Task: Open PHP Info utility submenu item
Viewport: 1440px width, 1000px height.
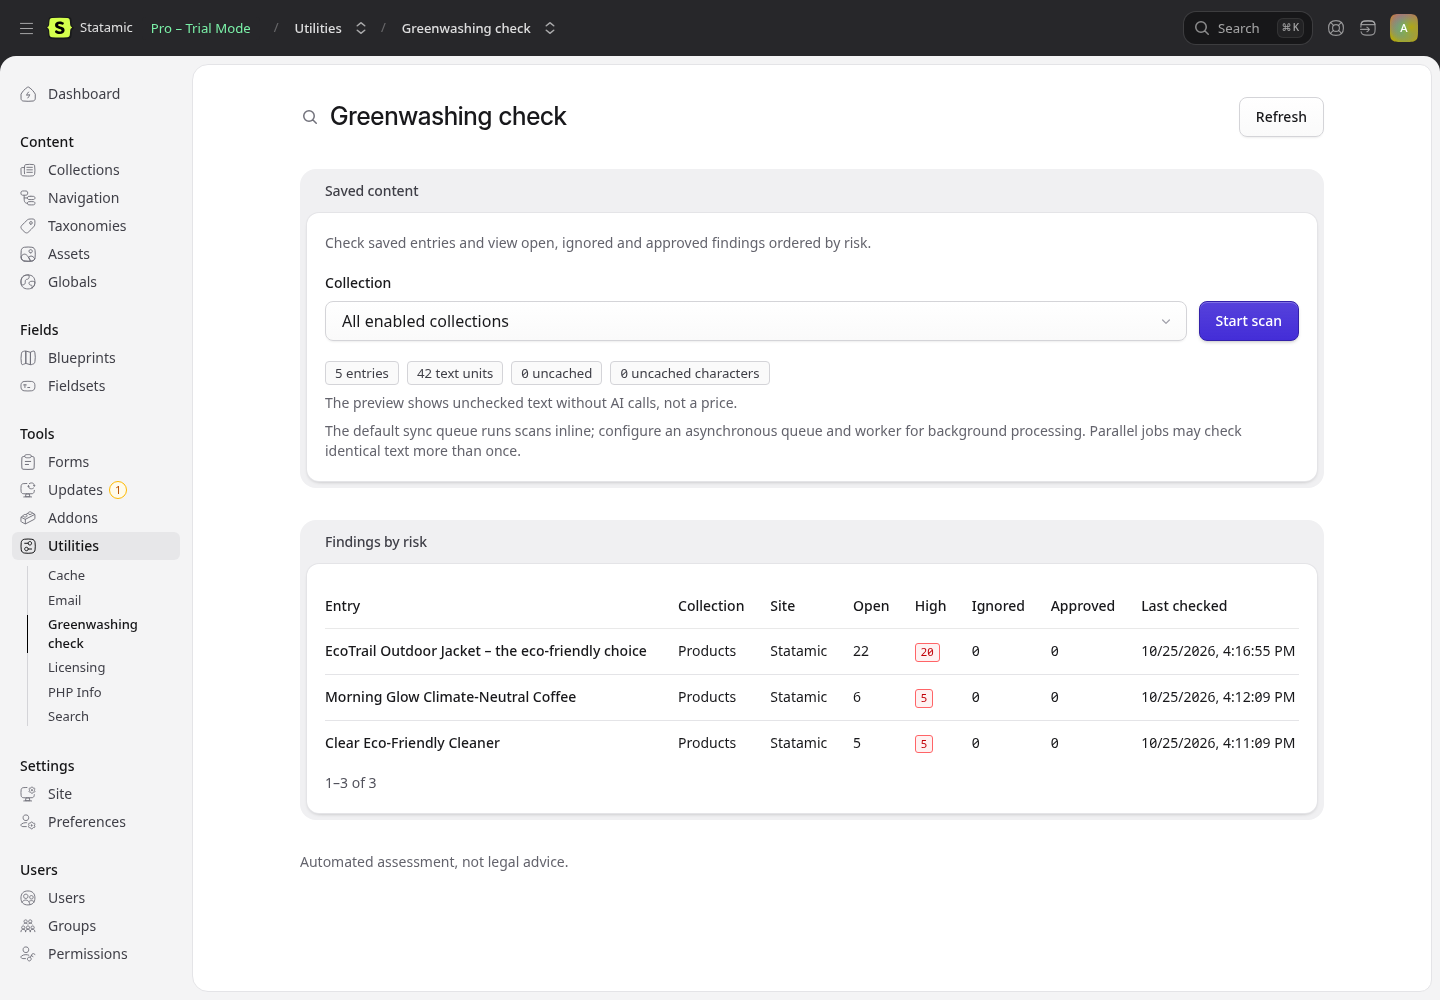Action: point(75,692)
